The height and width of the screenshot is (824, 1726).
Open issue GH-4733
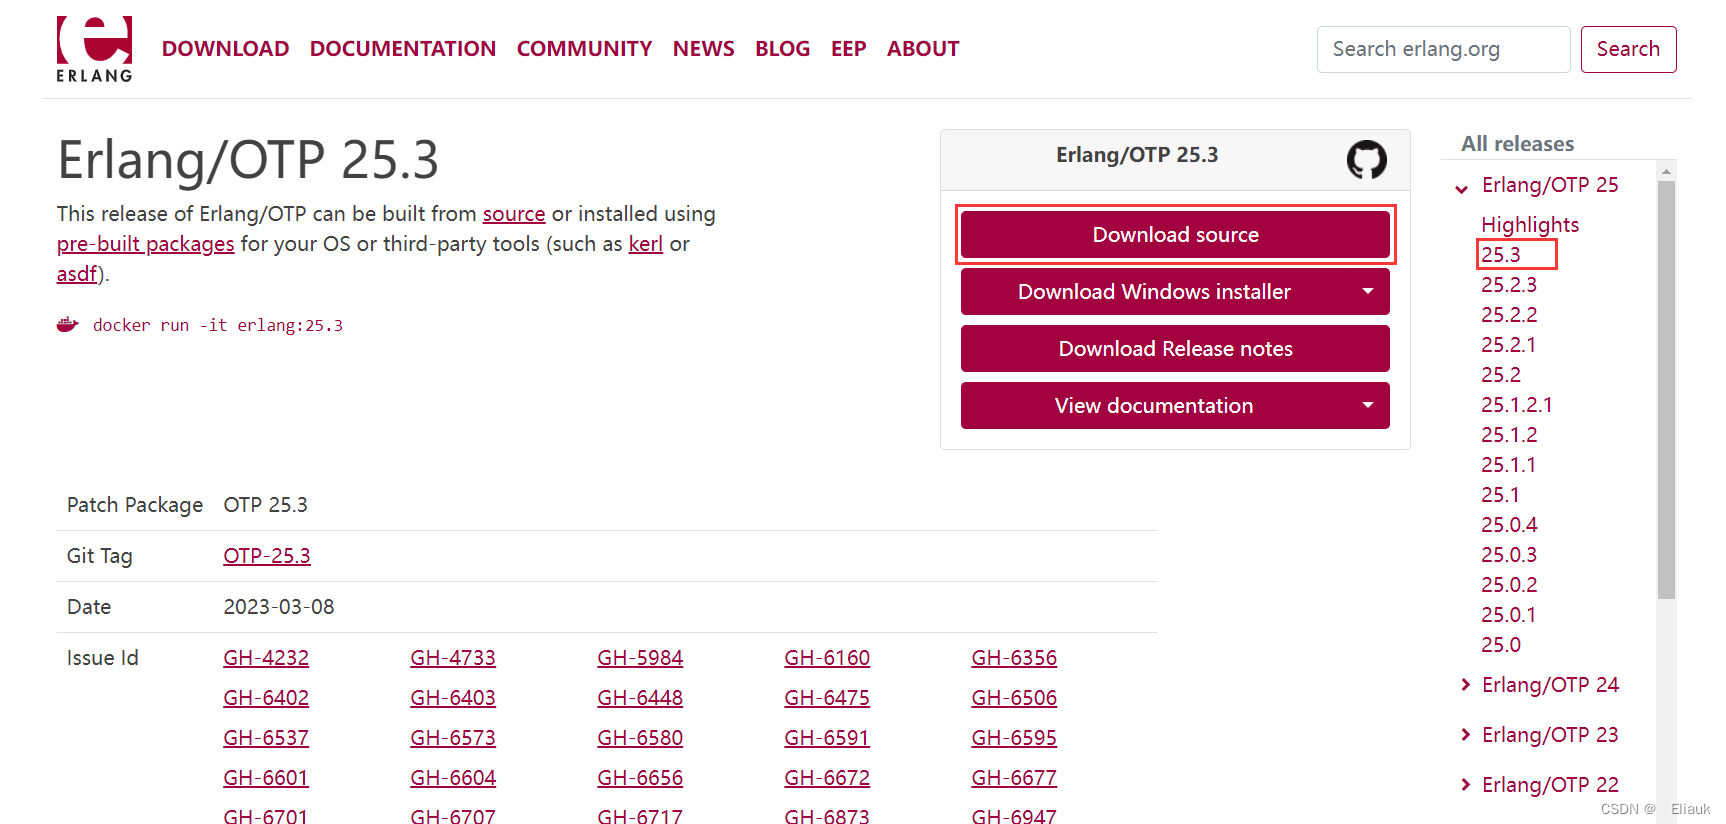(453, 658)
